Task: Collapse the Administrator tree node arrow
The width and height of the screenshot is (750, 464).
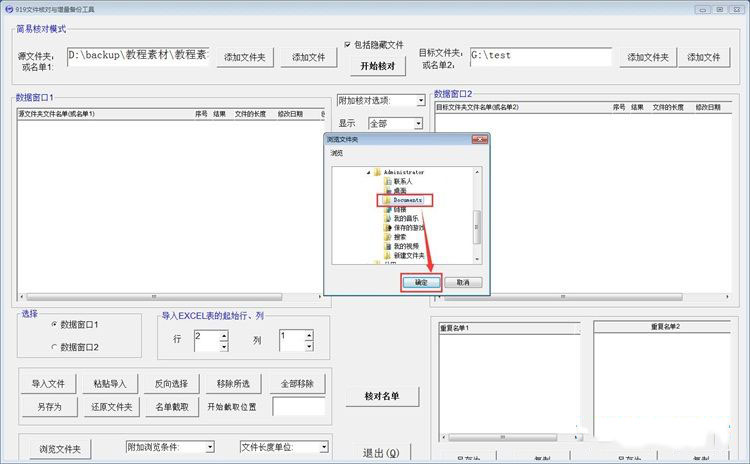Action: pyautogui.click(x=368, y=172)
